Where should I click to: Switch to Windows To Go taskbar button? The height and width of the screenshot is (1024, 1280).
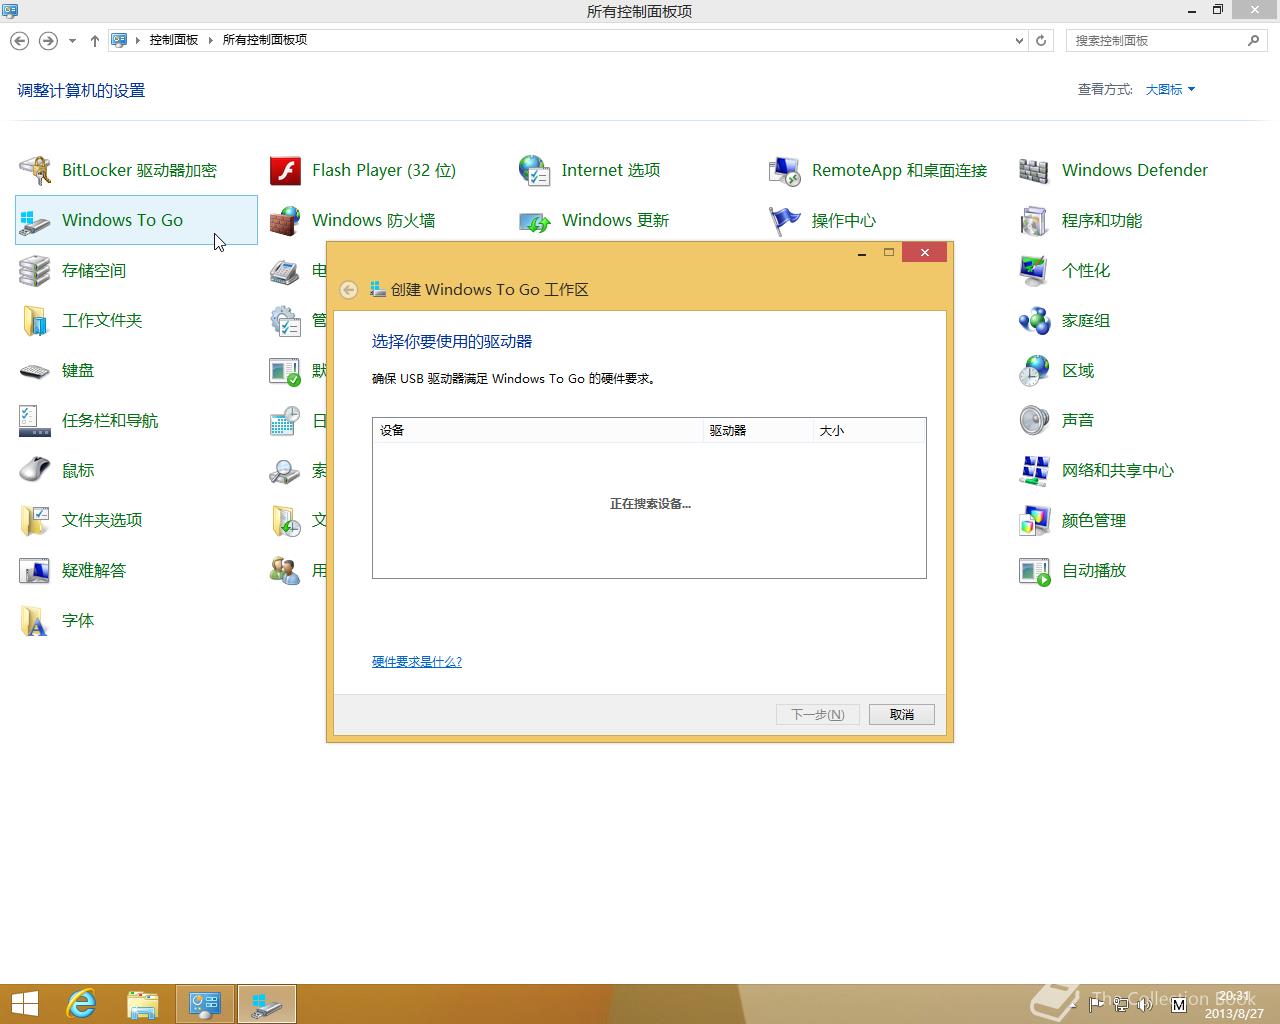pyautogui.click(x=266, y=1004)
